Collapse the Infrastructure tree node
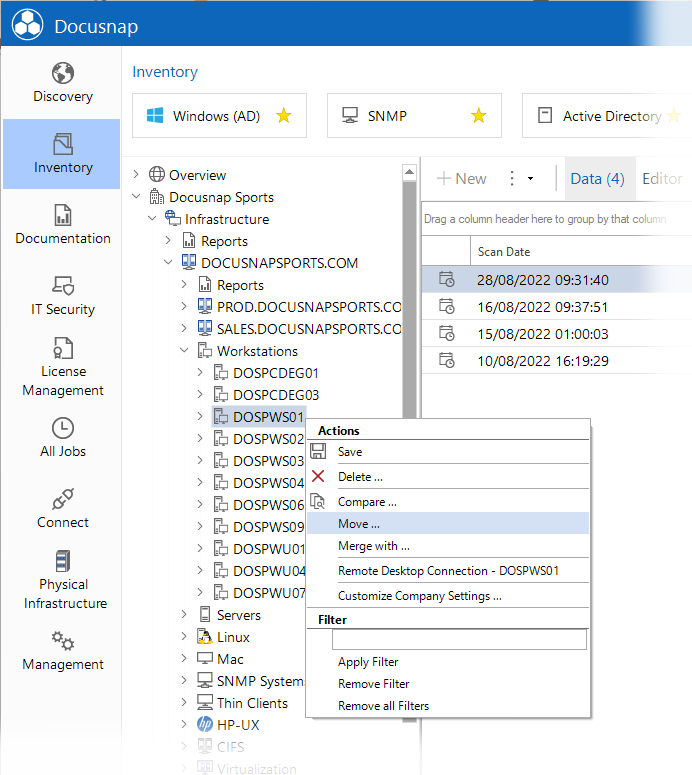This screenshot has width=692, height=775. [x=152, y=218]
